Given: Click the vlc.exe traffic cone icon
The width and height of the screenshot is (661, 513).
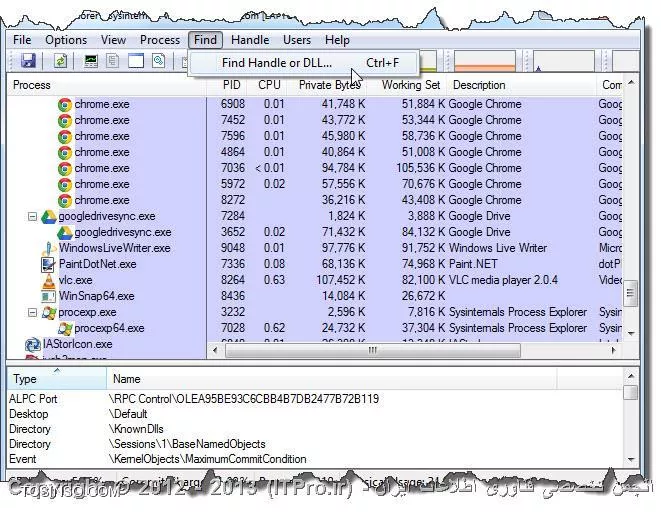Looking at the screenshot, I should pyautogui.click(x=48, y=281).
